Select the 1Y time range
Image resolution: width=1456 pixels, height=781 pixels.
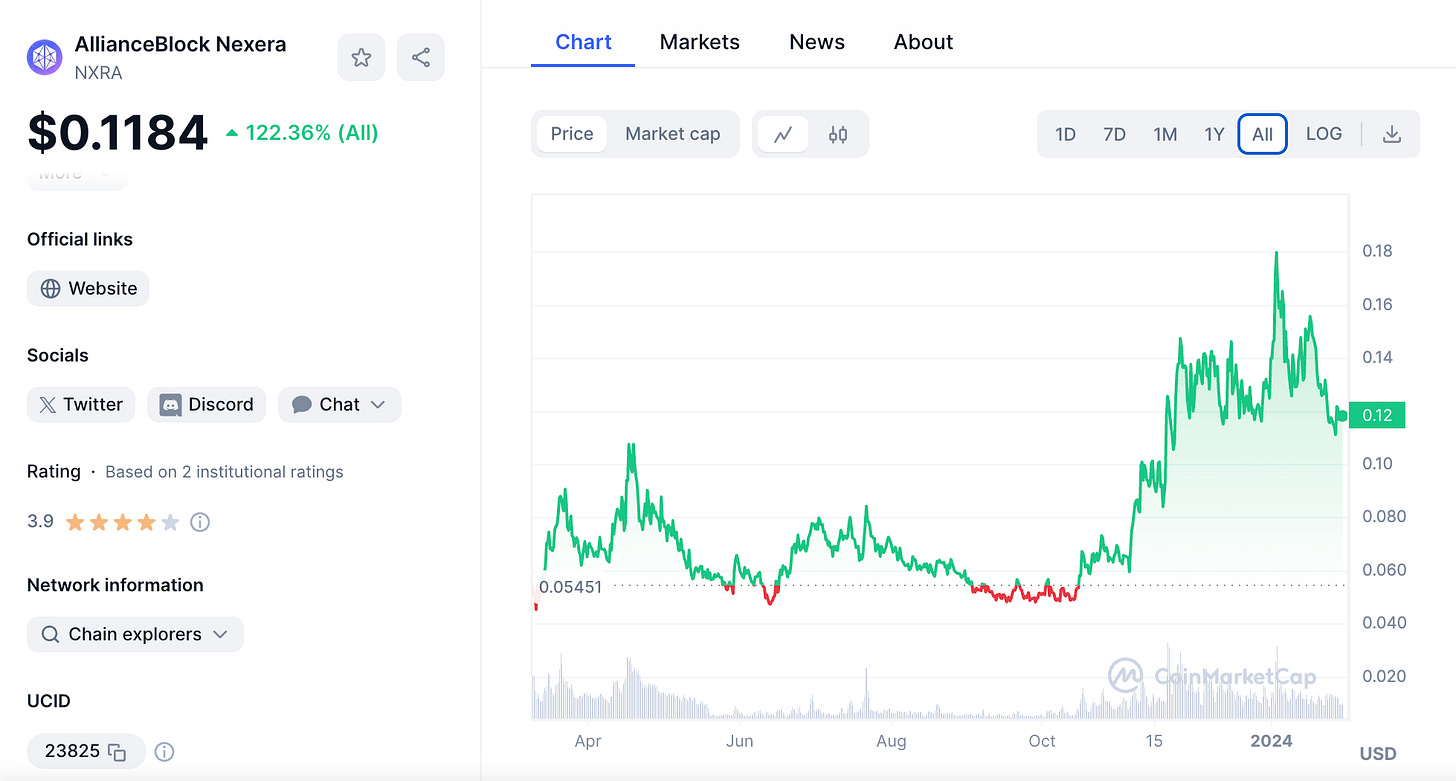coord(1214,134)
